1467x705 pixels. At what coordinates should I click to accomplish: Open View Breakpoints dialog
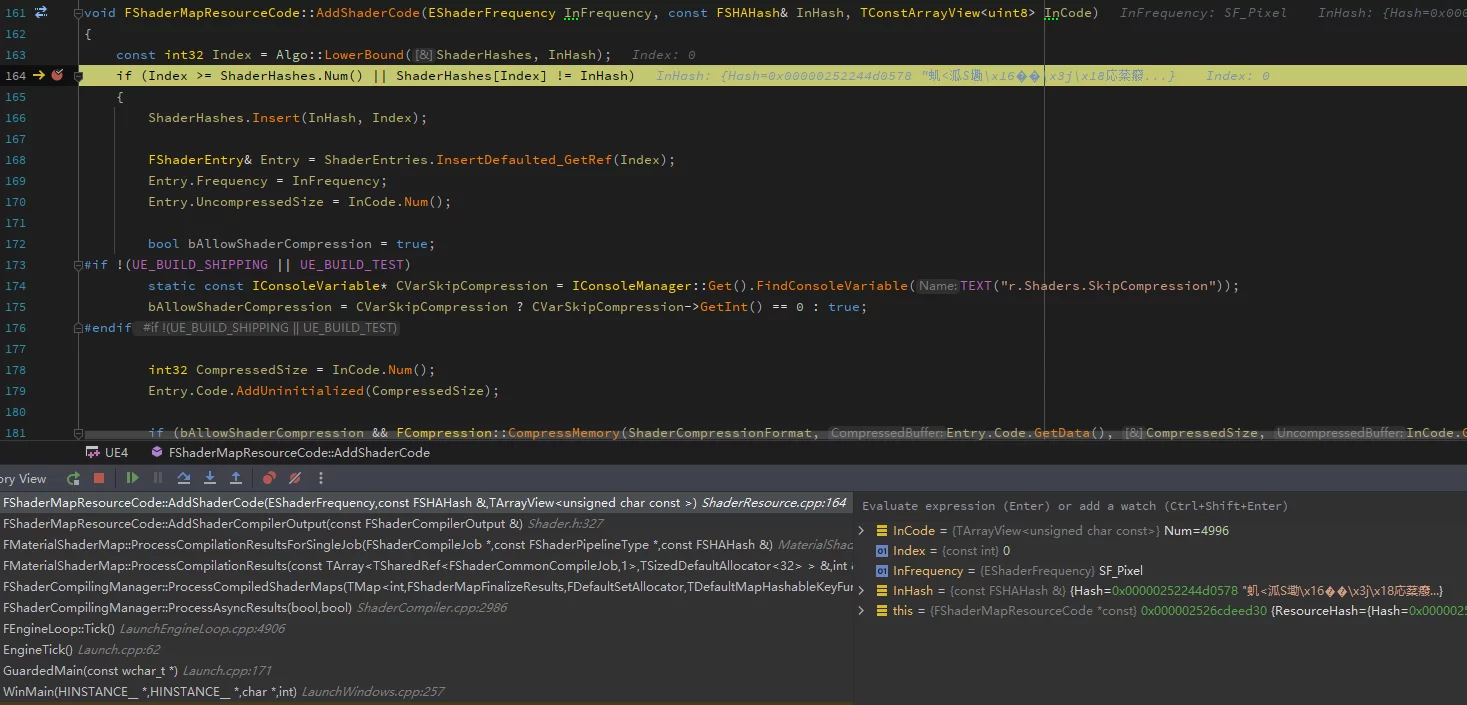[269, 479]
